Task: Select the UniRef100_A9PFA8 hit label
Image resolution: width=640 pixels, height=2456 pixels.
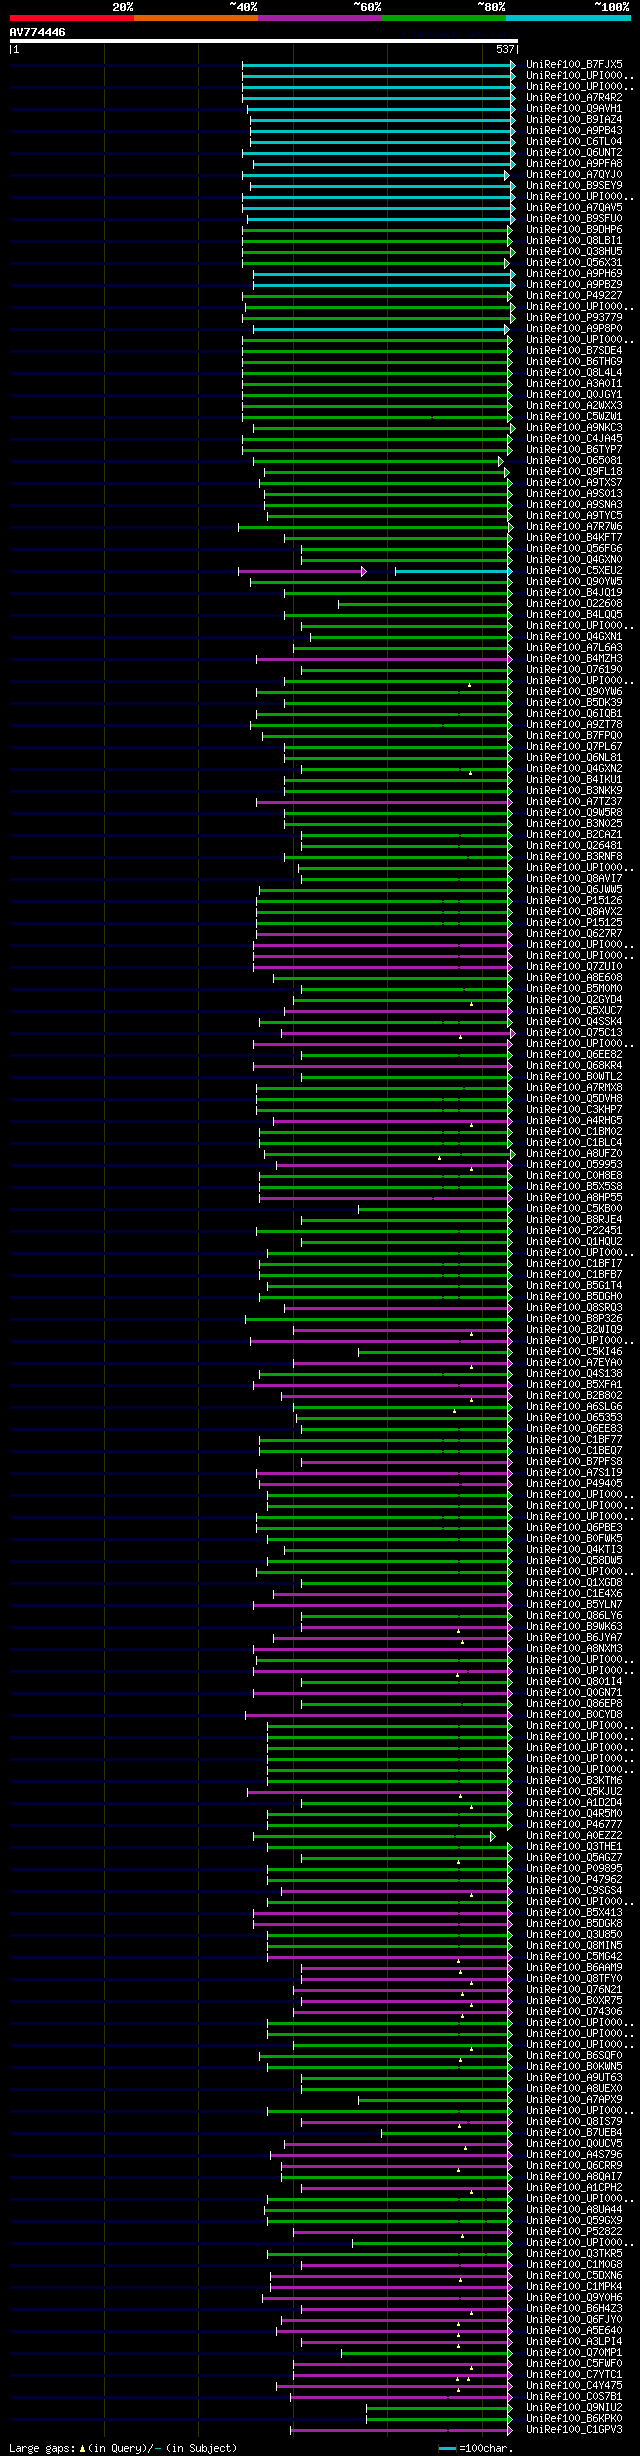Action: click(574, 163)
